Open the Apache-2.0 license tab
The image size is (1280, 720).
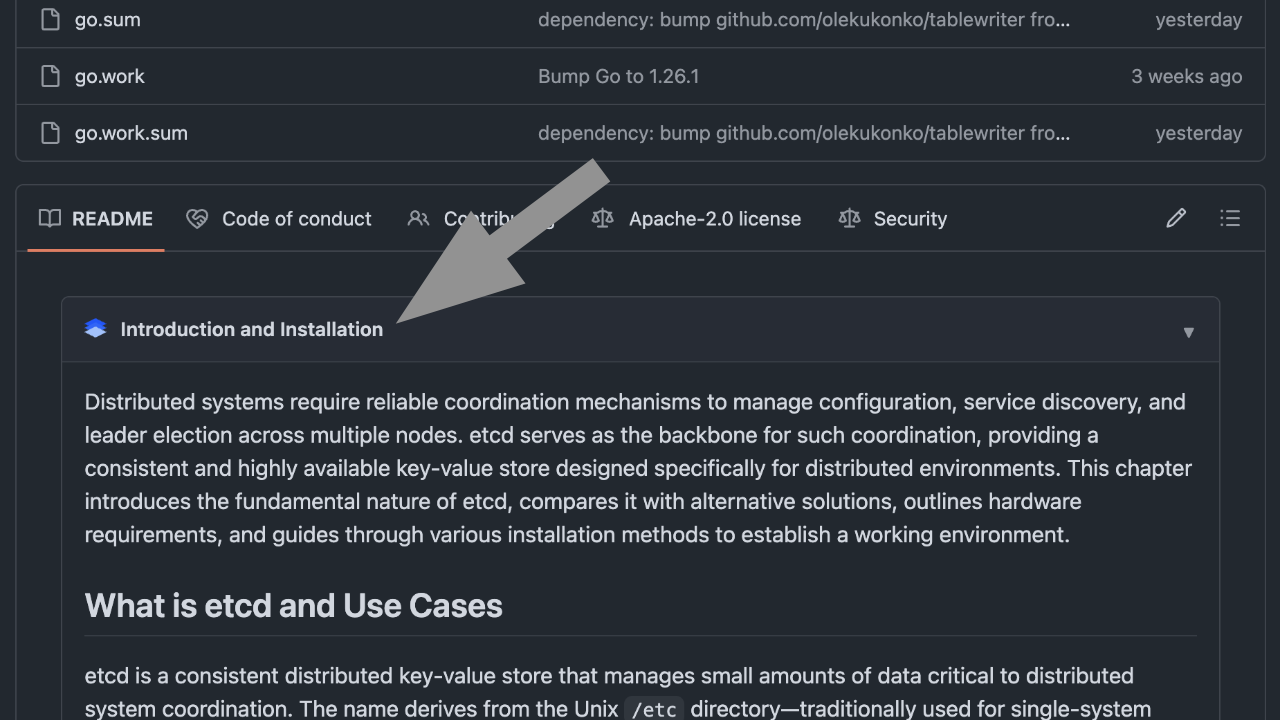[x=714, y=218]
